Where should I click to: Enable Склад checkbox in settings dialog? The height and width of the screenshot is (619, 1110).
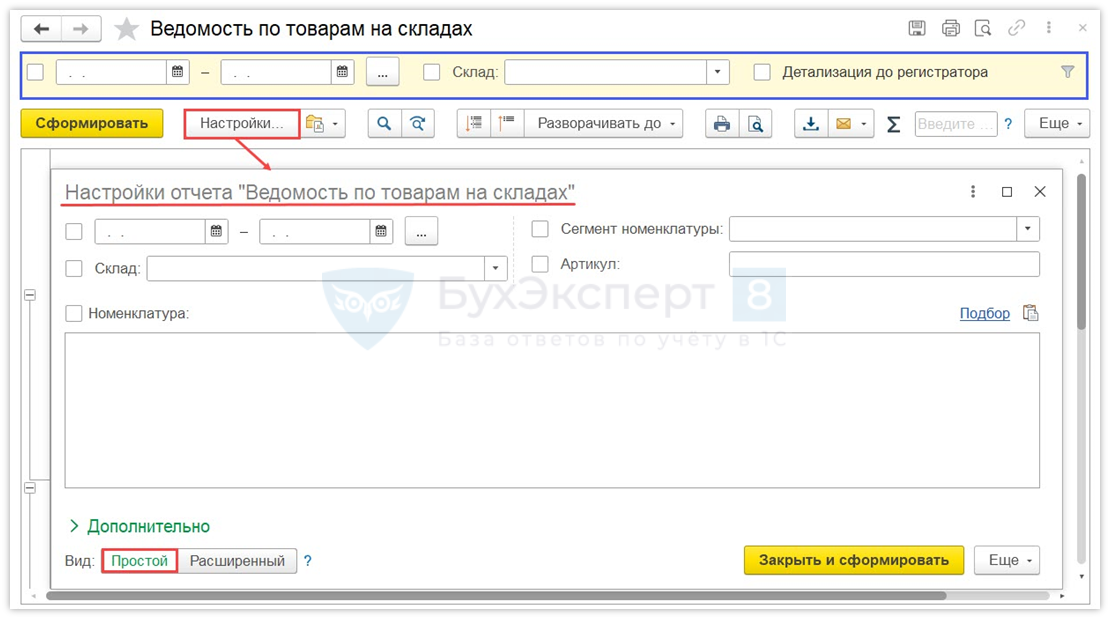point(74,268)
